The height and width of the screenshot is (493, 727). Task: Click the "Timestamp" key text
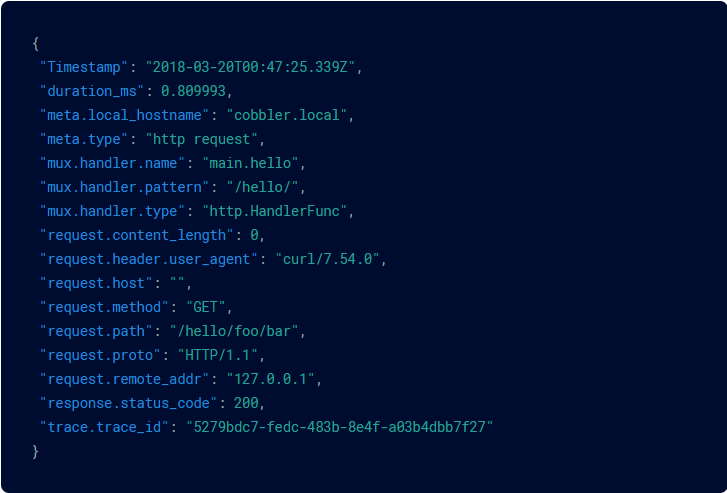tap(84, 67)
